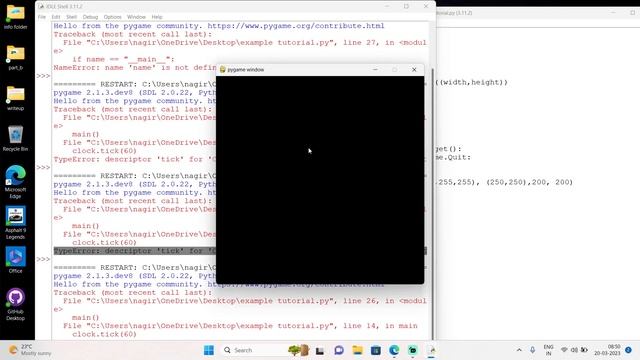Viewport: 640px width, 360px height.
Task: Close the pygame window
Action: tap(414, 69)
